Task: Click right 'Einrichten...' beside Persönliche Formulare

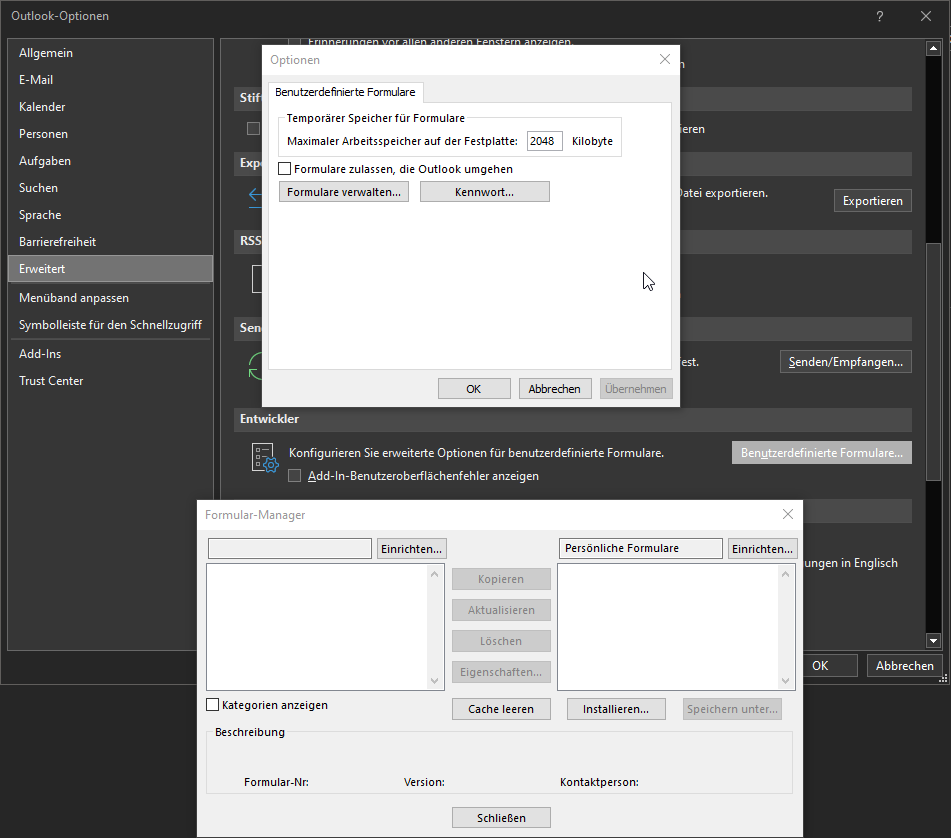Action: click(762, 548)
